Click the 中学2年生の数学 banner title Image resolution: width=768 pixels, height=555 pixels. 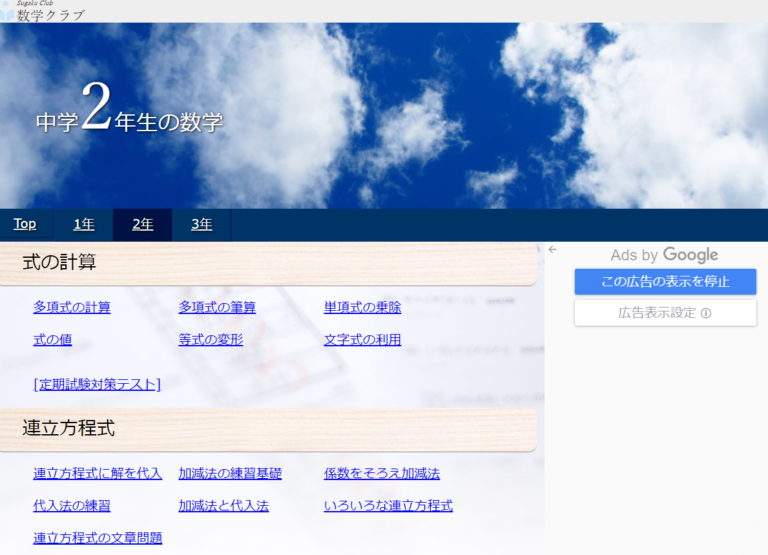point(129,108)
